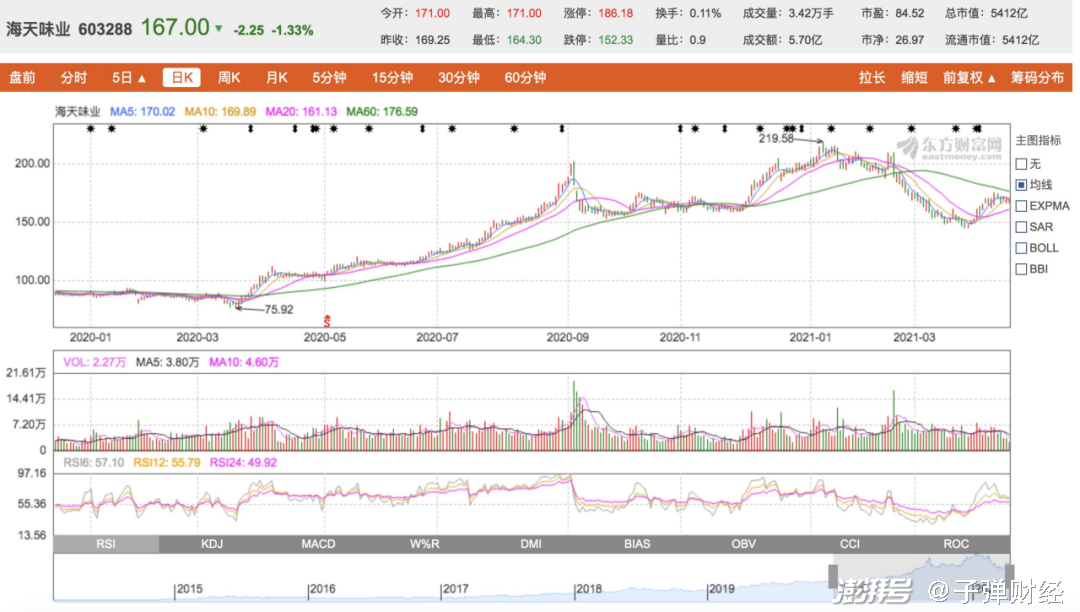Screen dimensions: 1080x612
Task: Click the eastmoney watermark logo
Action: [x=948, y=149]
